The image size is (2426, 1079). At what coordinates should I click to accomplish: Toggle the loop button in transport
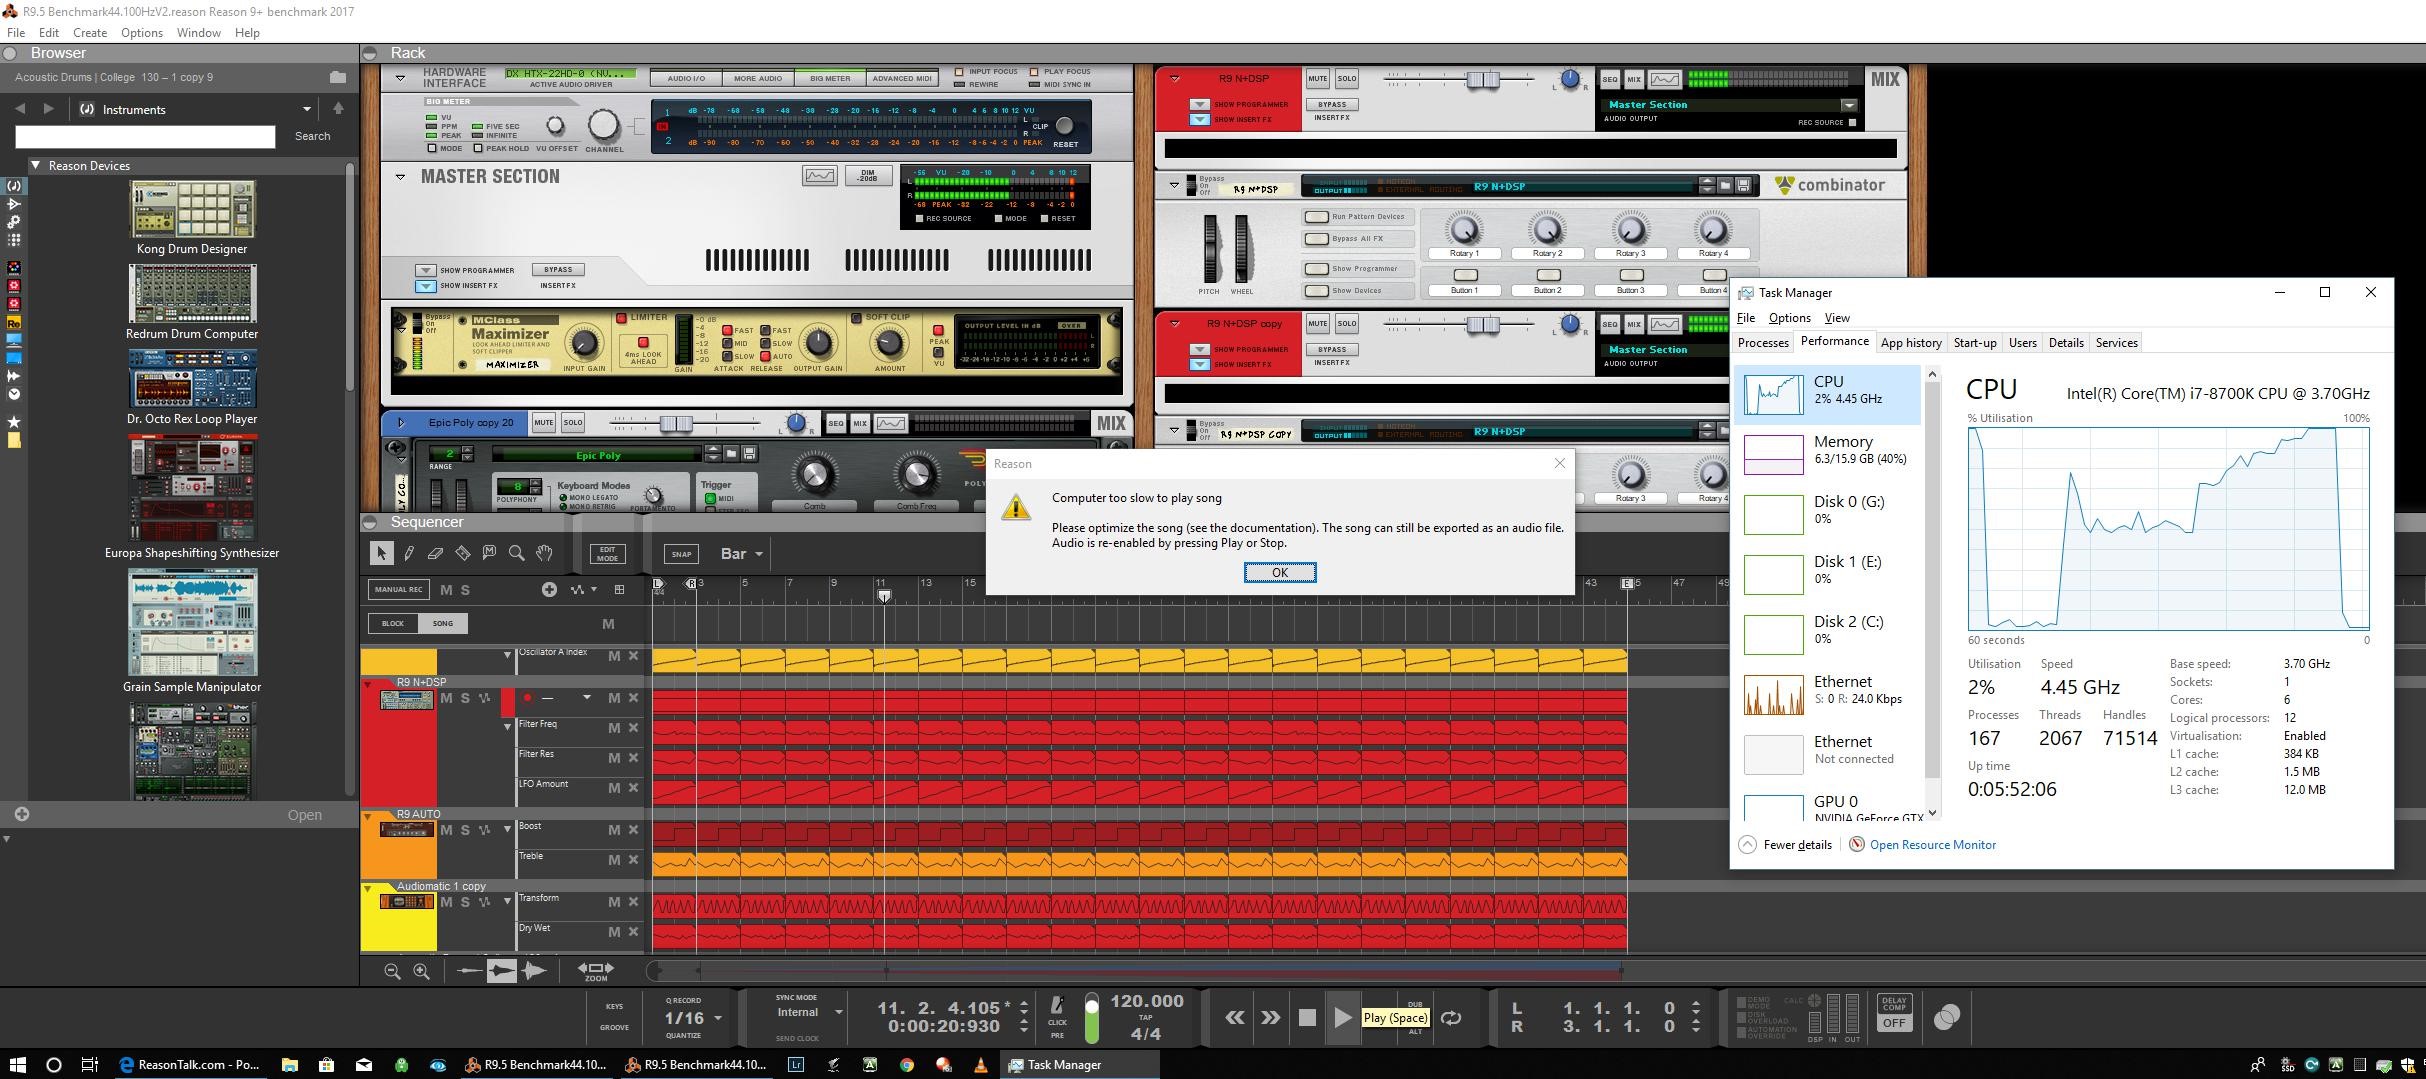click(x=1450, y=1018)
